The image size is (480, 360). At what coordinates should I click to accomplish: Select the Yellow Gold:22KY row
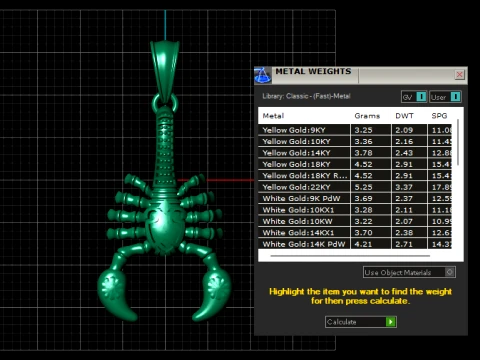(x=355, y=187)
